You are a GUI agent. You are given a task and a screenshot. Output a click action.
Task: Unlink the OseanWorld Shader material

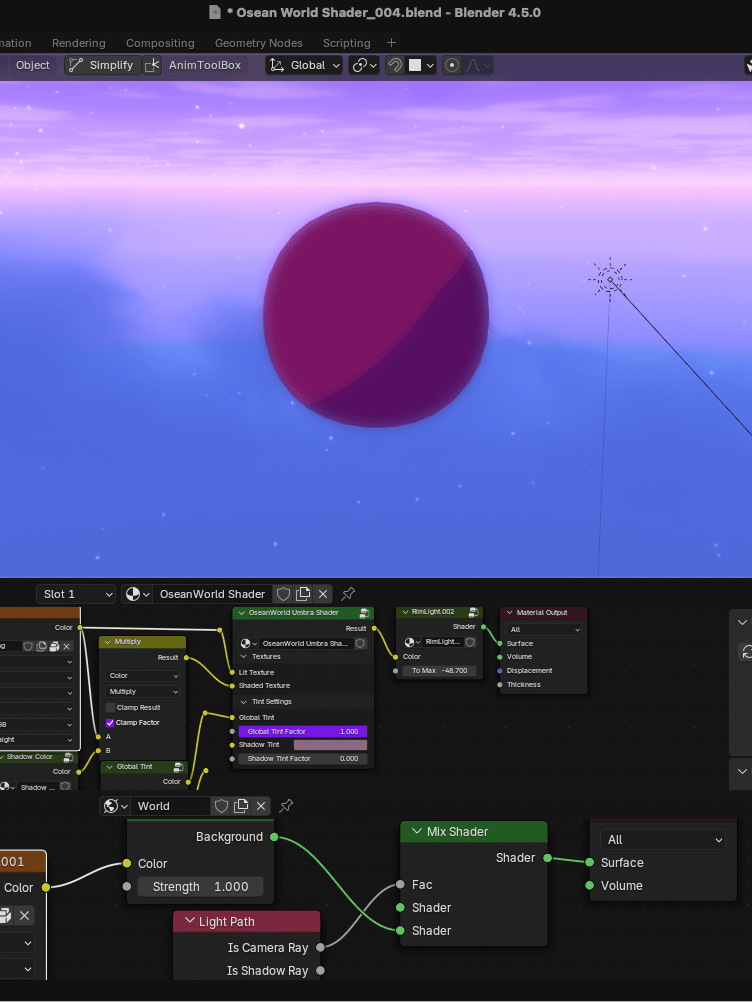coord(323,594)
